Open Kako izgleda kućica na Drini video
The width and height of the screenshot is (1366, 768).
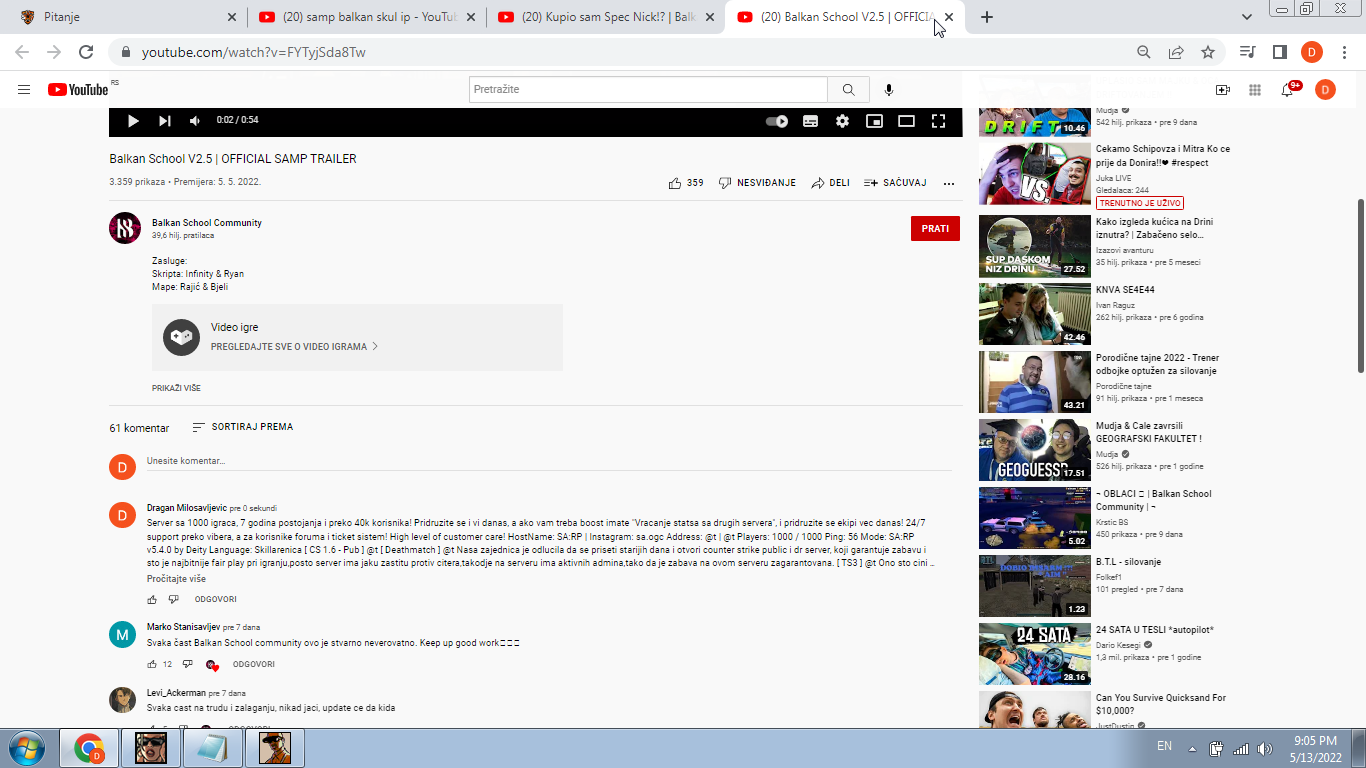point(1035,246)
